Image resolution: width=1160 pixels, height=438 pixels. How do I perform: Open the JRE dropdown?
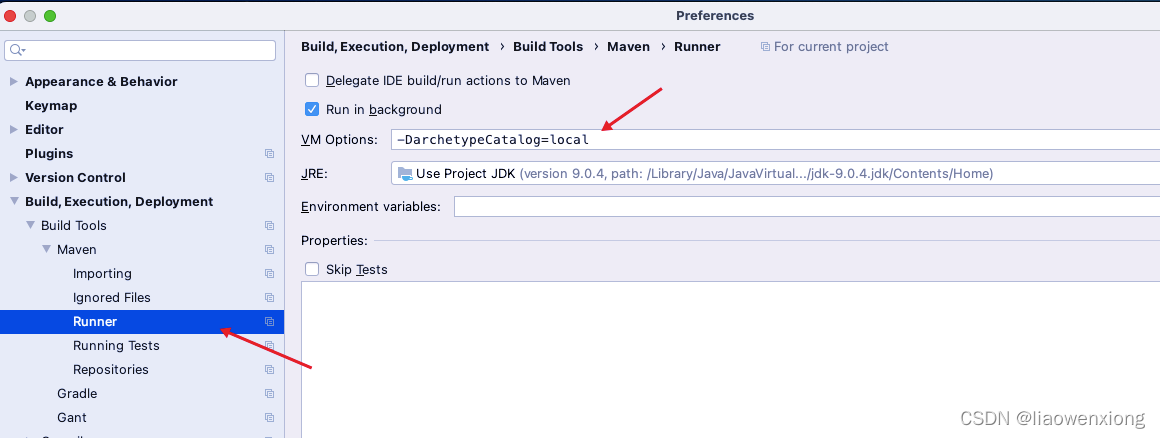point(775,174)
